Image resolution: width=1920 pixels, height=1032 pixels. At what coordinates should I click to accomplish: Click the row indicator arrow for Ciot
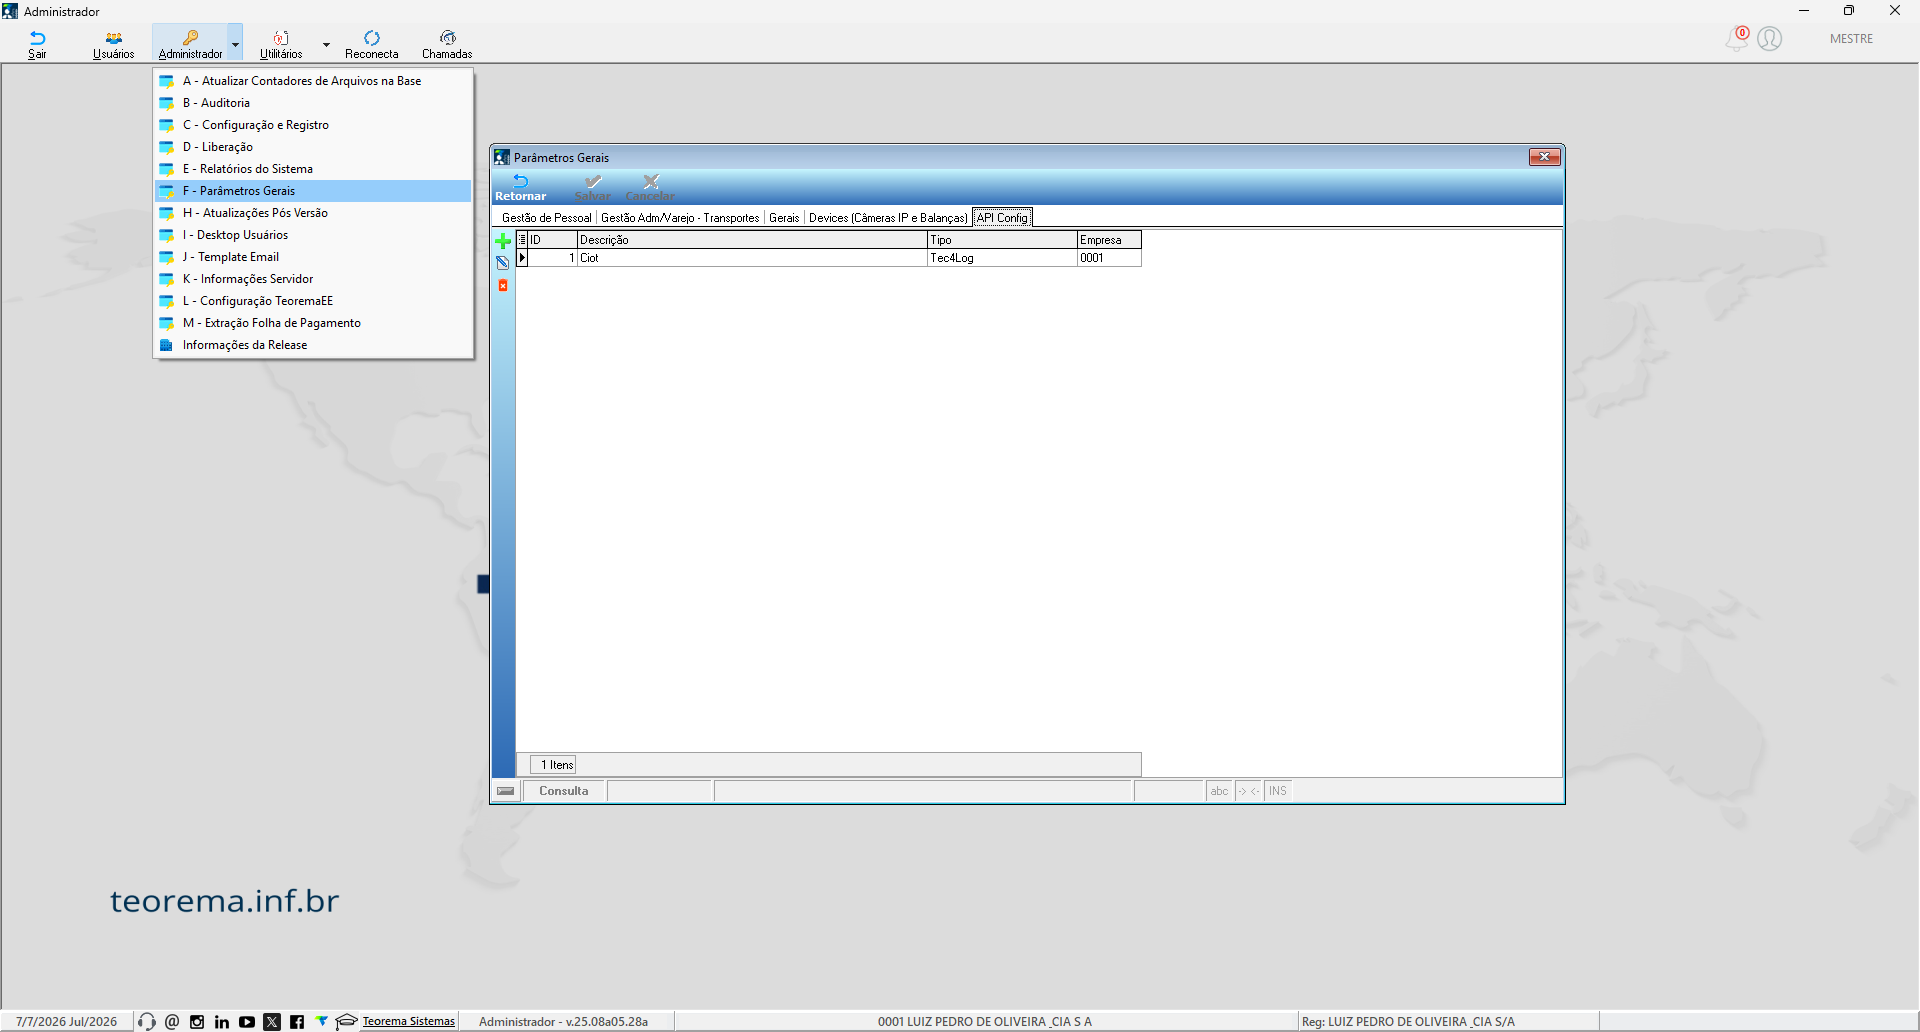(522, 258)
